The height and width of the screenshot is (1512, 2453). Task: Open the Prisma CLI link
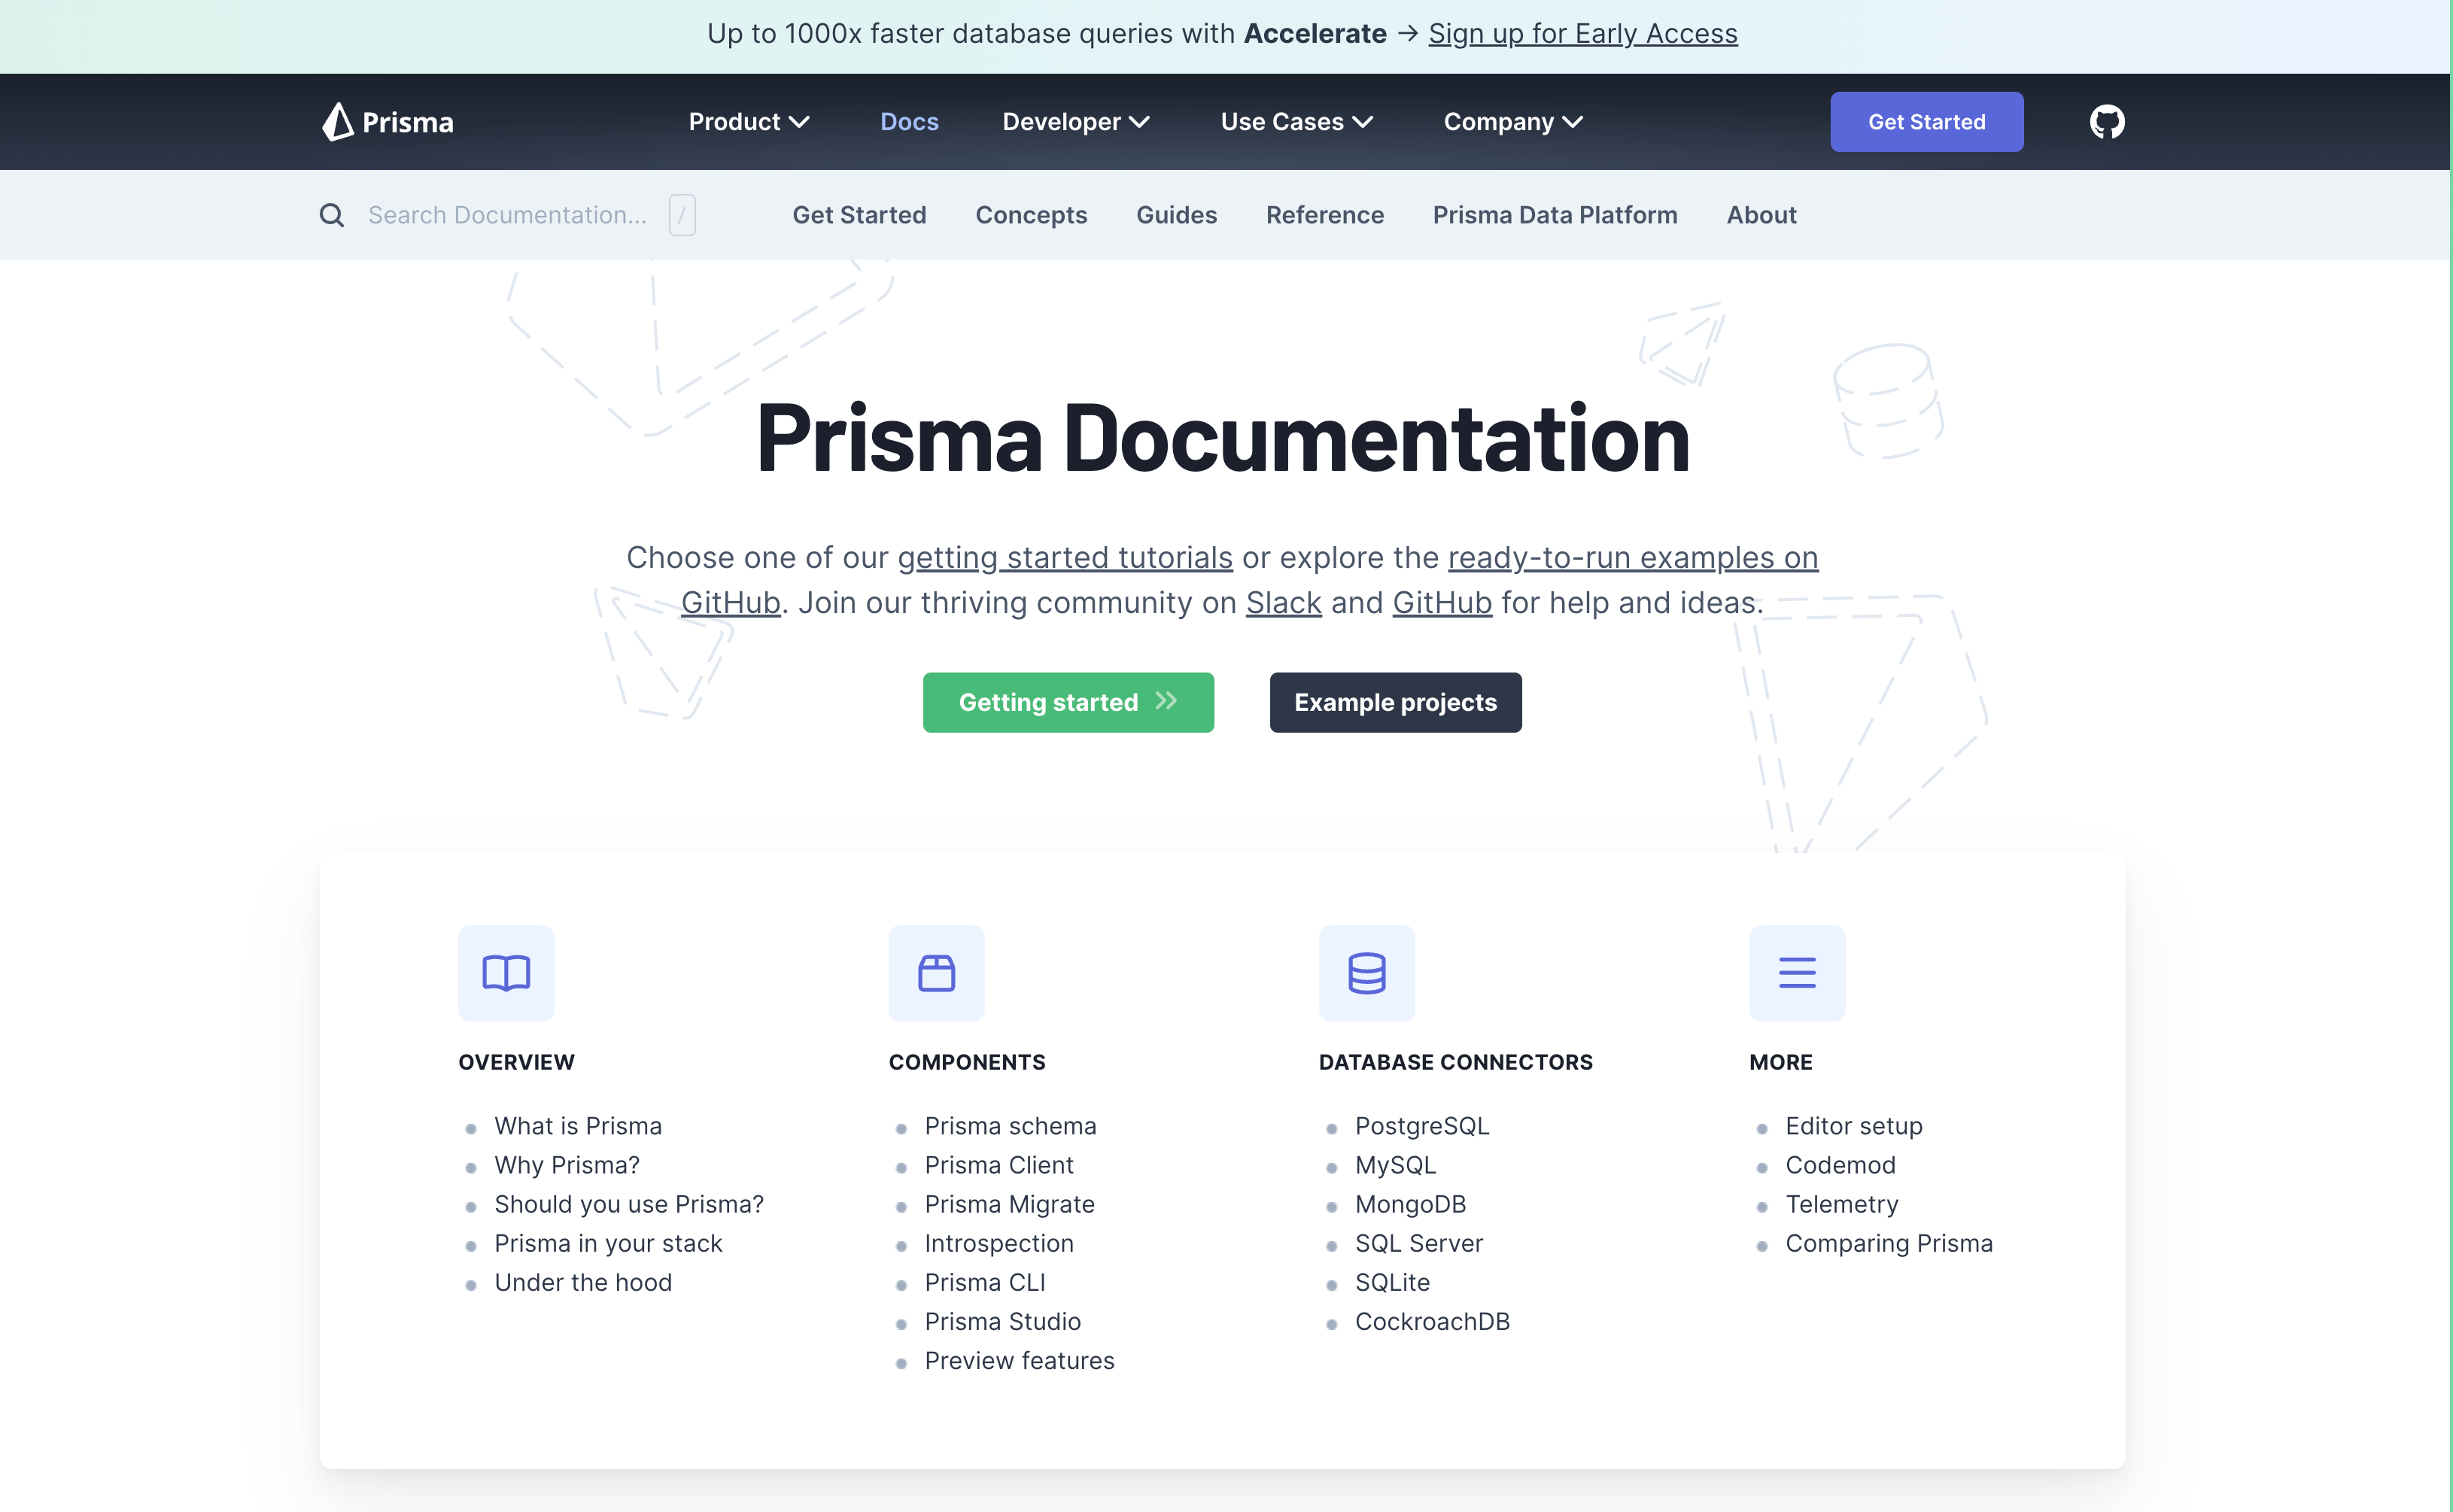coord(985,1282)
